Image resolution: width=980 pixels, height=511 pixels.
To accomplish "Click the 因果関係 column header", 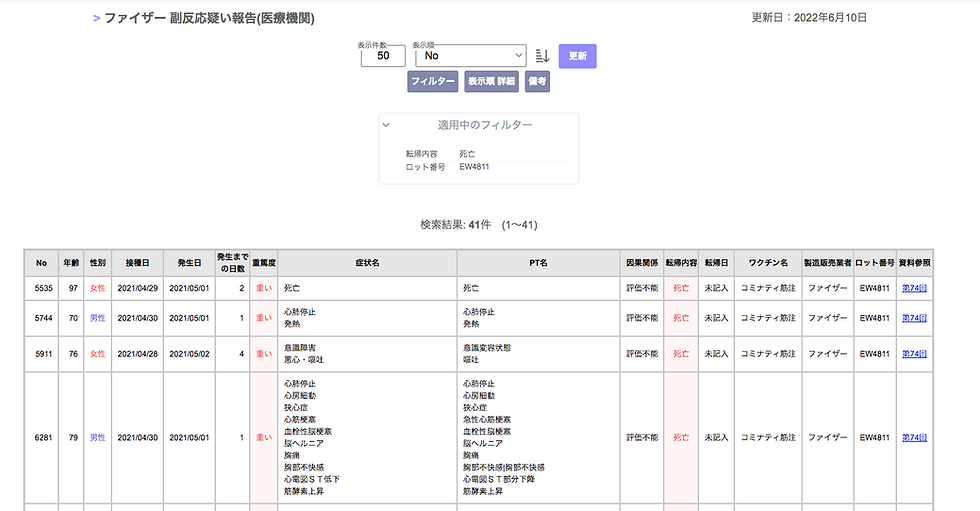I will (x=642, y=263).
